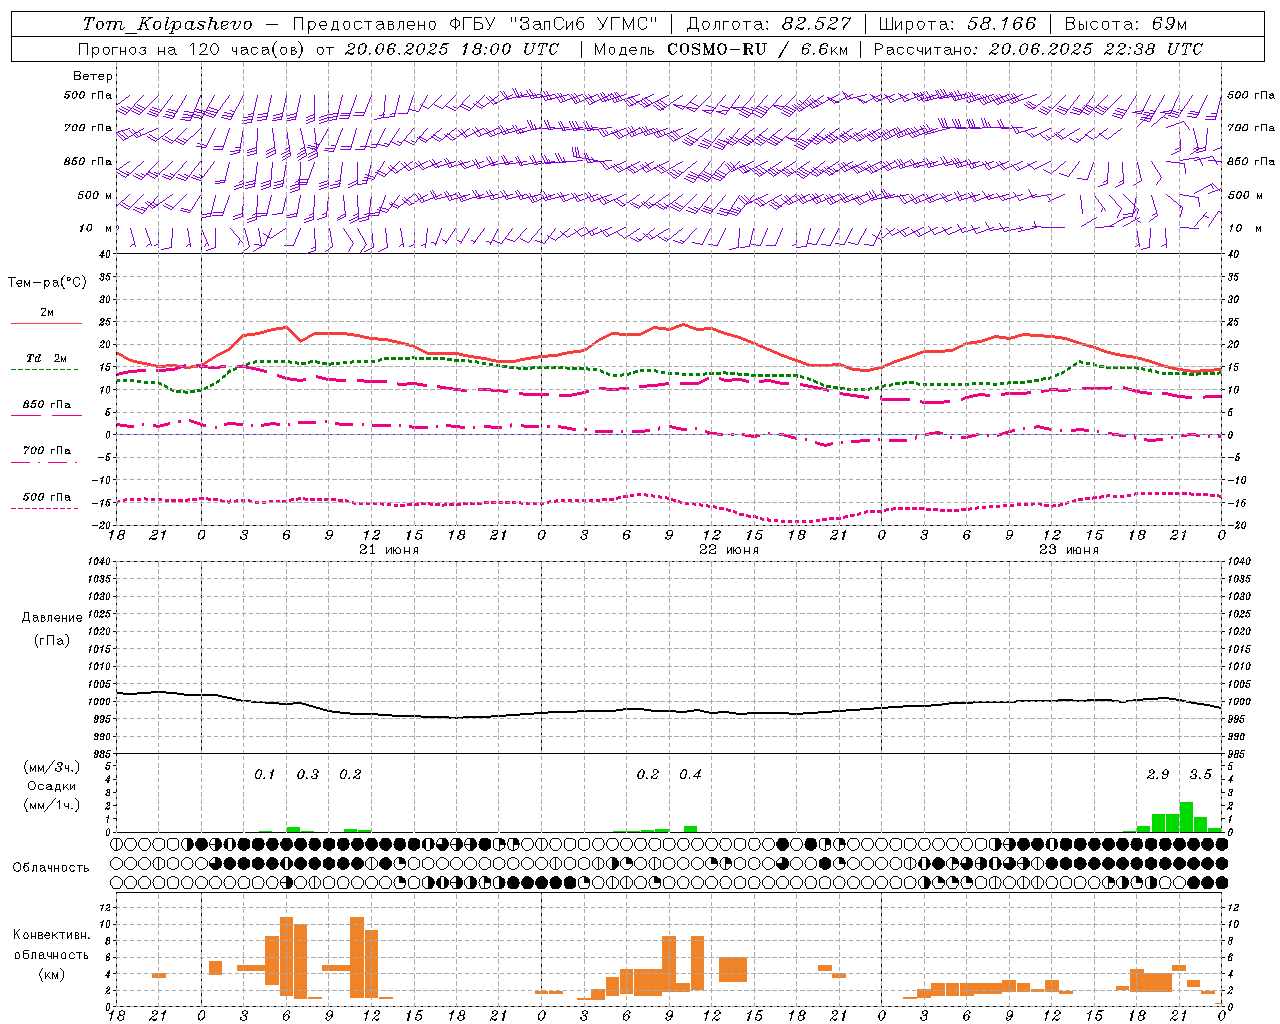Click the Долгота: 82.527 value
The image size is (1280, 1024).
[x=769, y=23]
